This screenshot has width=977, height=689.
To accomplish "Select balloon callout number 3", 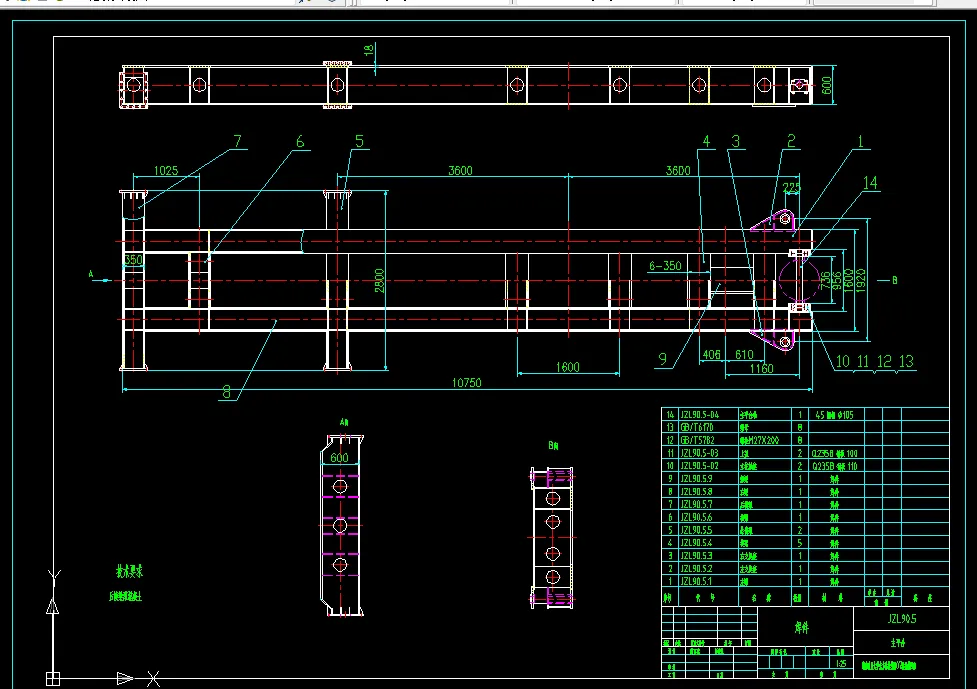I will [x=736, y=141].
